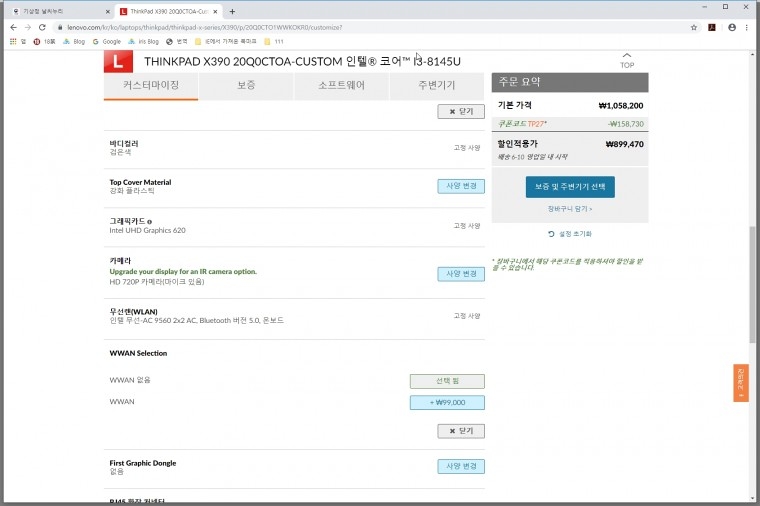This screenshot has height=506, width=760.
Task: Open the Chrome three-dot menu
Action: tap(746, 28)
